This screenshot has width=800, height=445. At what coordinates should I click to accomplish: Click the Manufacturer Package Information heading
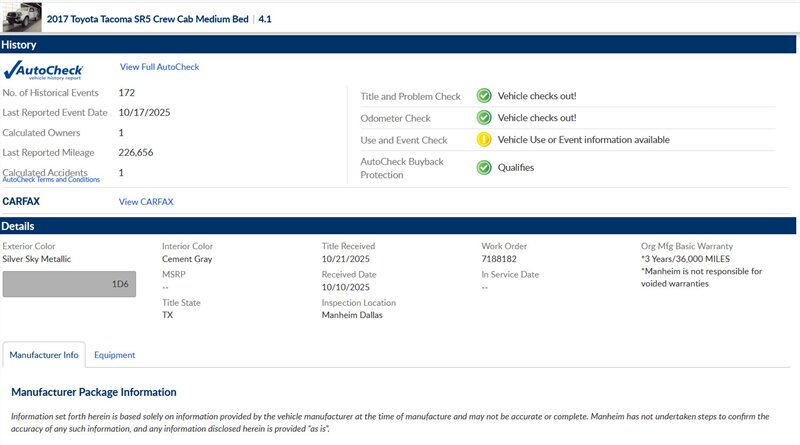coord(94,392)
